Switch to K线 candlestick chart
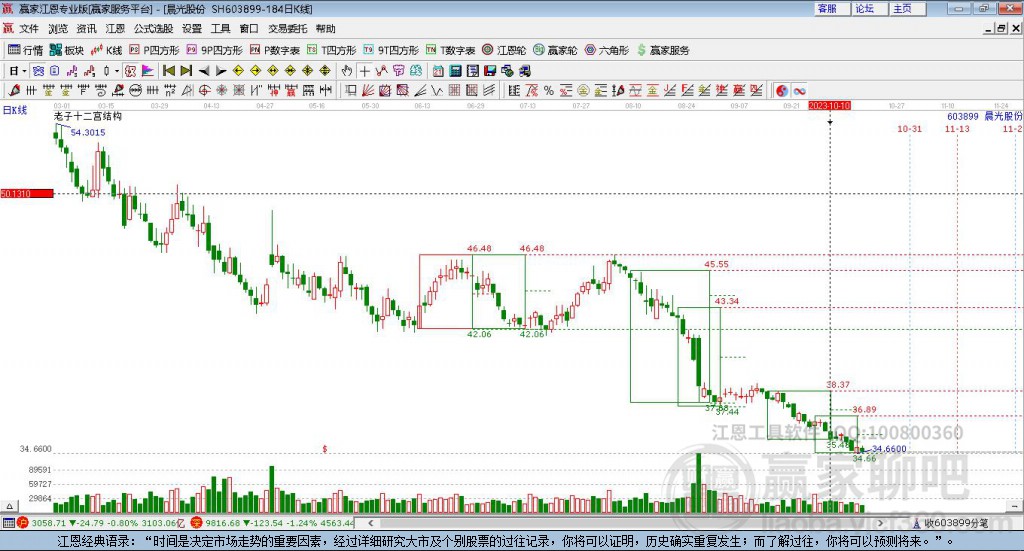 pos(106,50)
